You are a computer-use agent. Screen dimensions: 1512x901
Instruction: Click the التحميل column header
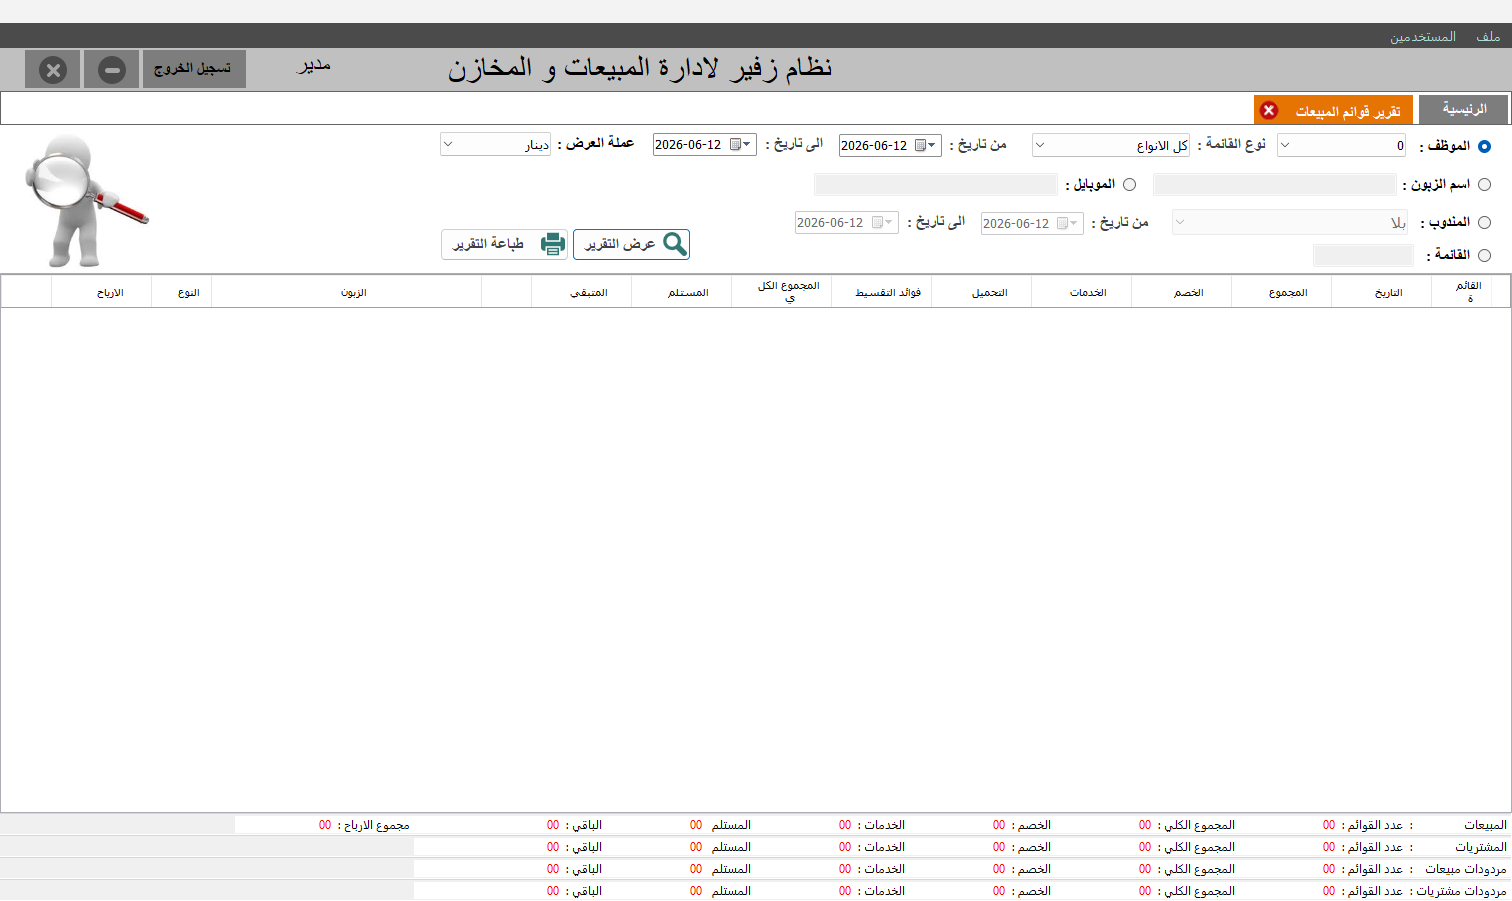pos(981,292)
